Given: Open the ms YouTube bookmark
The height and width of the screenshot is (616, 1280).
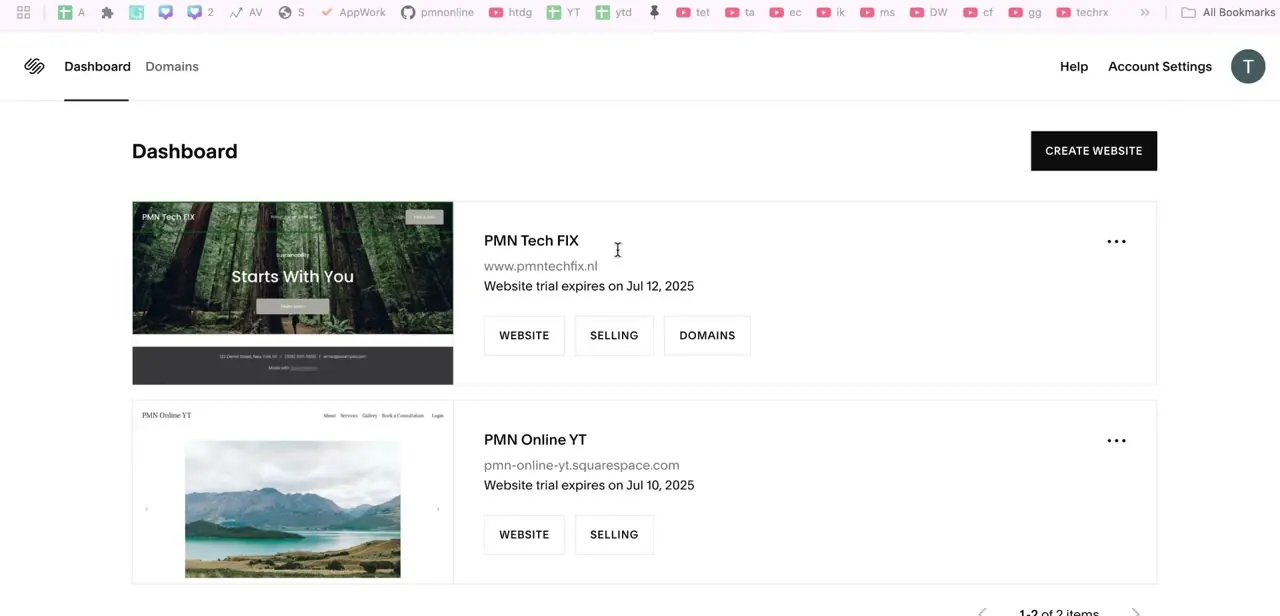Looking at the screenshot, I should [878, 12].
